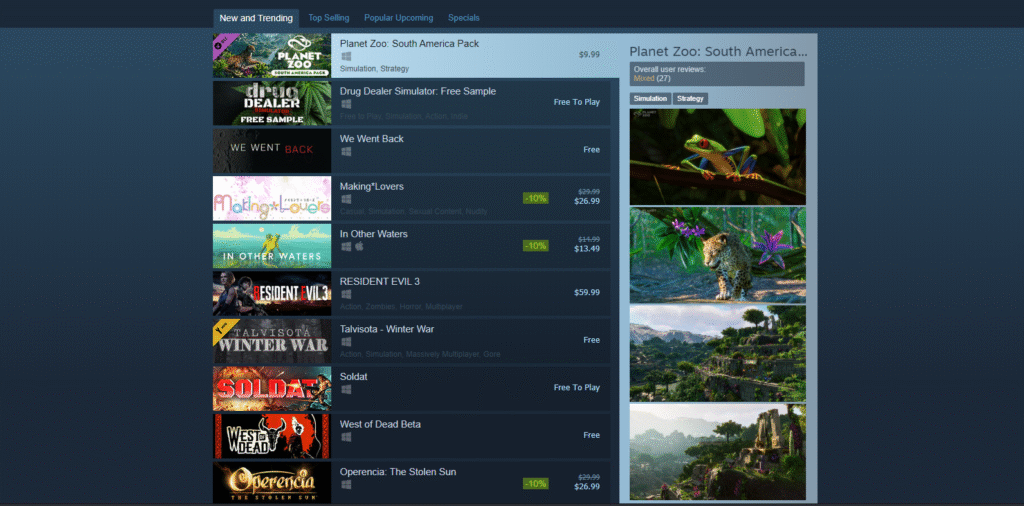
Task: Click Windows icon under Operencia: The Stolen Sun
Action: coord(346,484)
